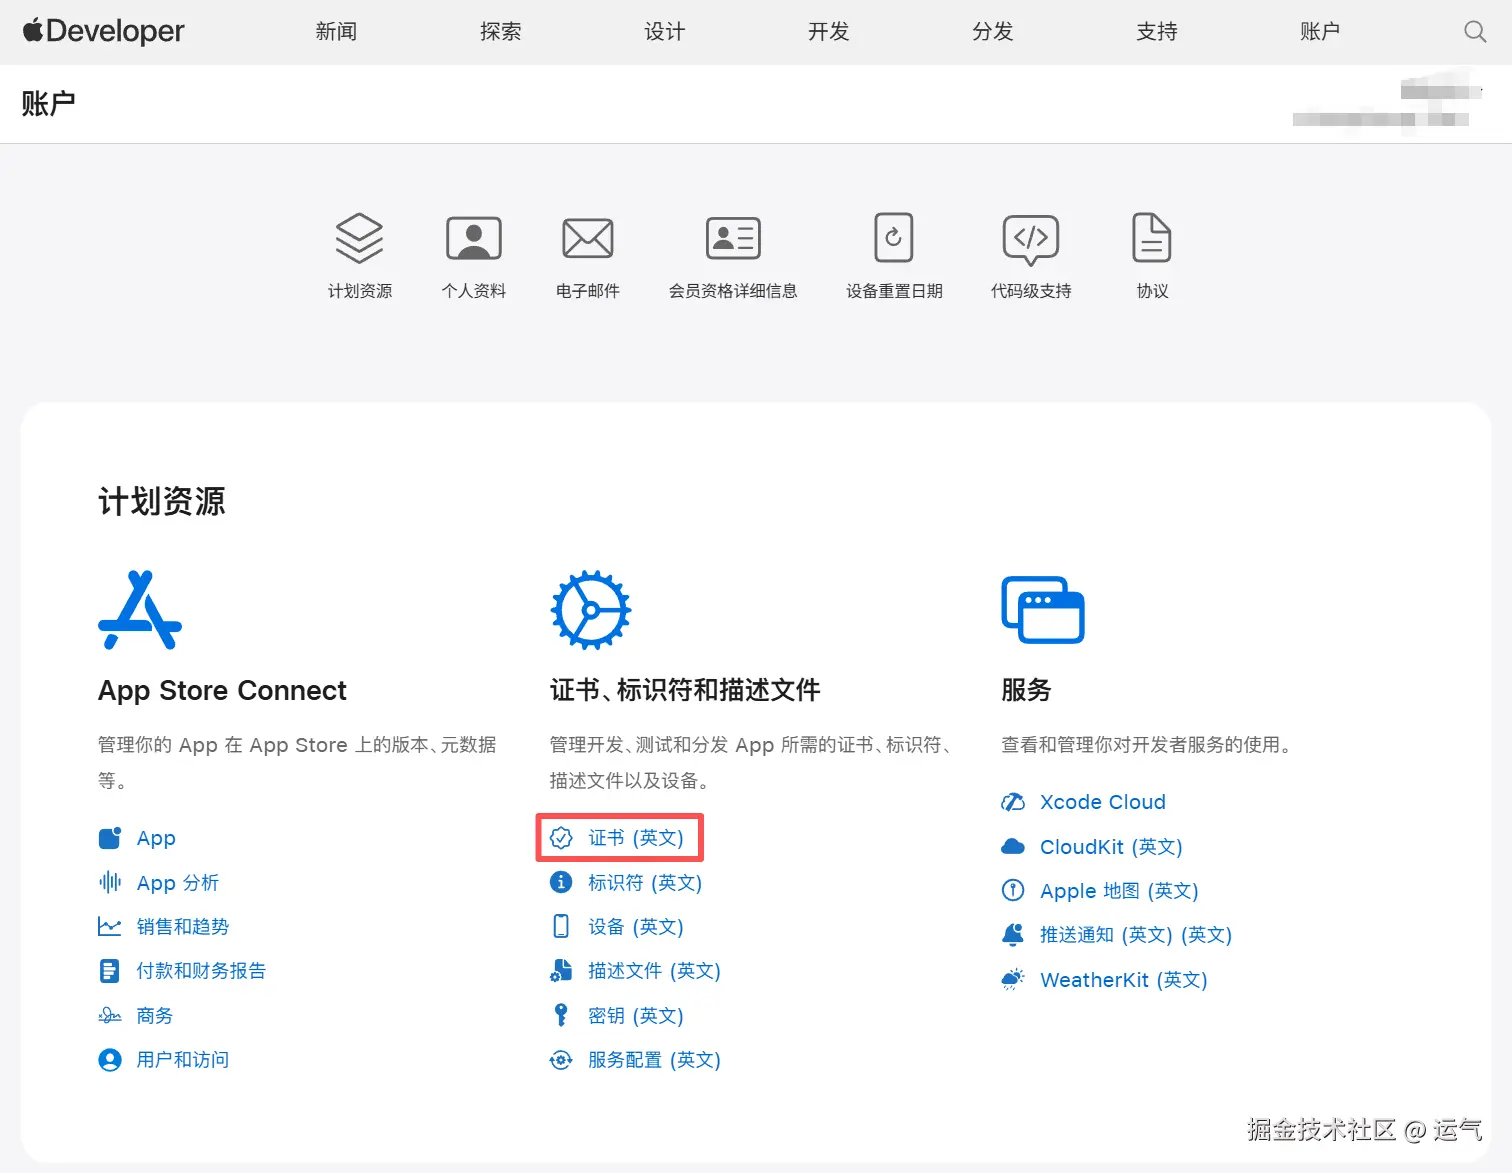This screenshot has width=1512, height=1173.
Task: Click the App Store Connect heading
Action: click(x=222, y=691)
